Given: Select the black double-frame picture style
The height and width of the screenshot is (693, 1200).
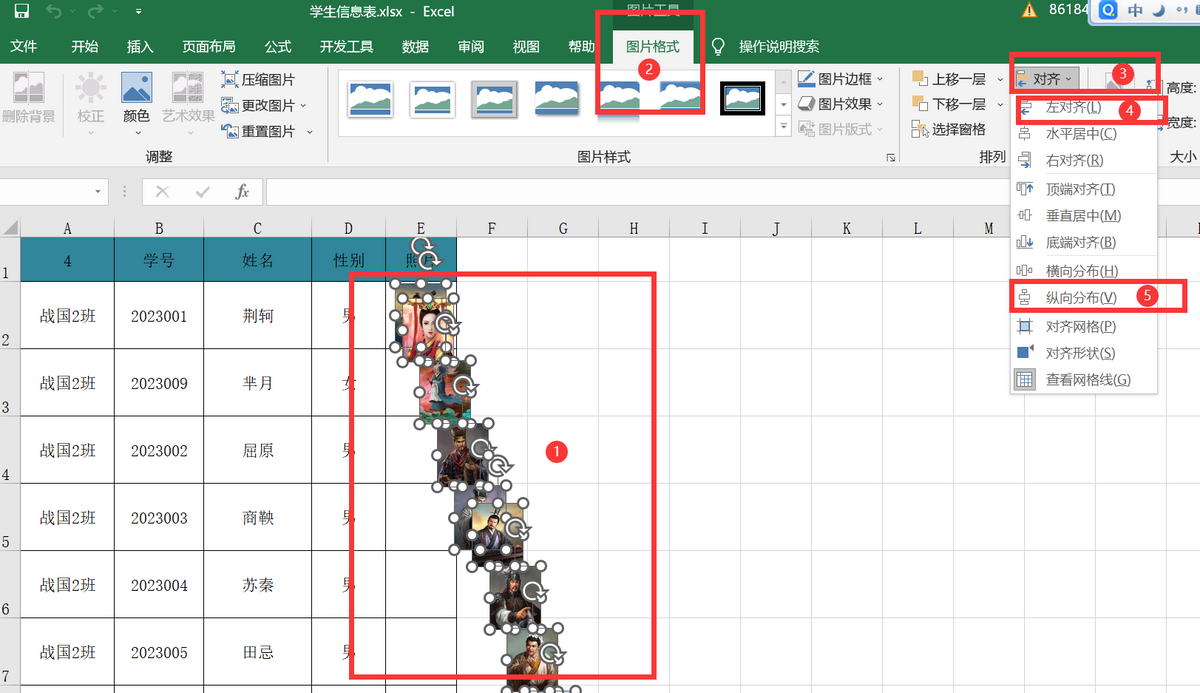Looking at the screenshot, I should click(743, 98).
